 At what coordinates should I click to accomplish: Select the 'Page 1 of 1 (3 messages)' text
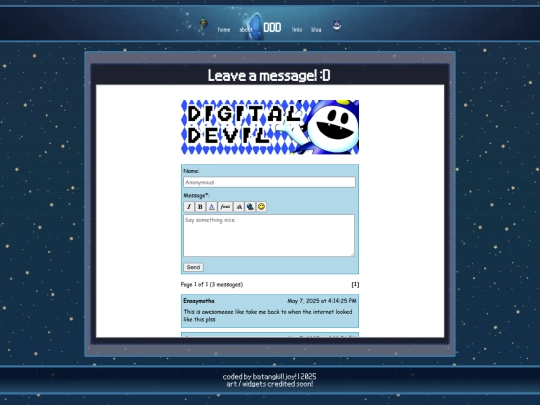click(x=212, y=284)
